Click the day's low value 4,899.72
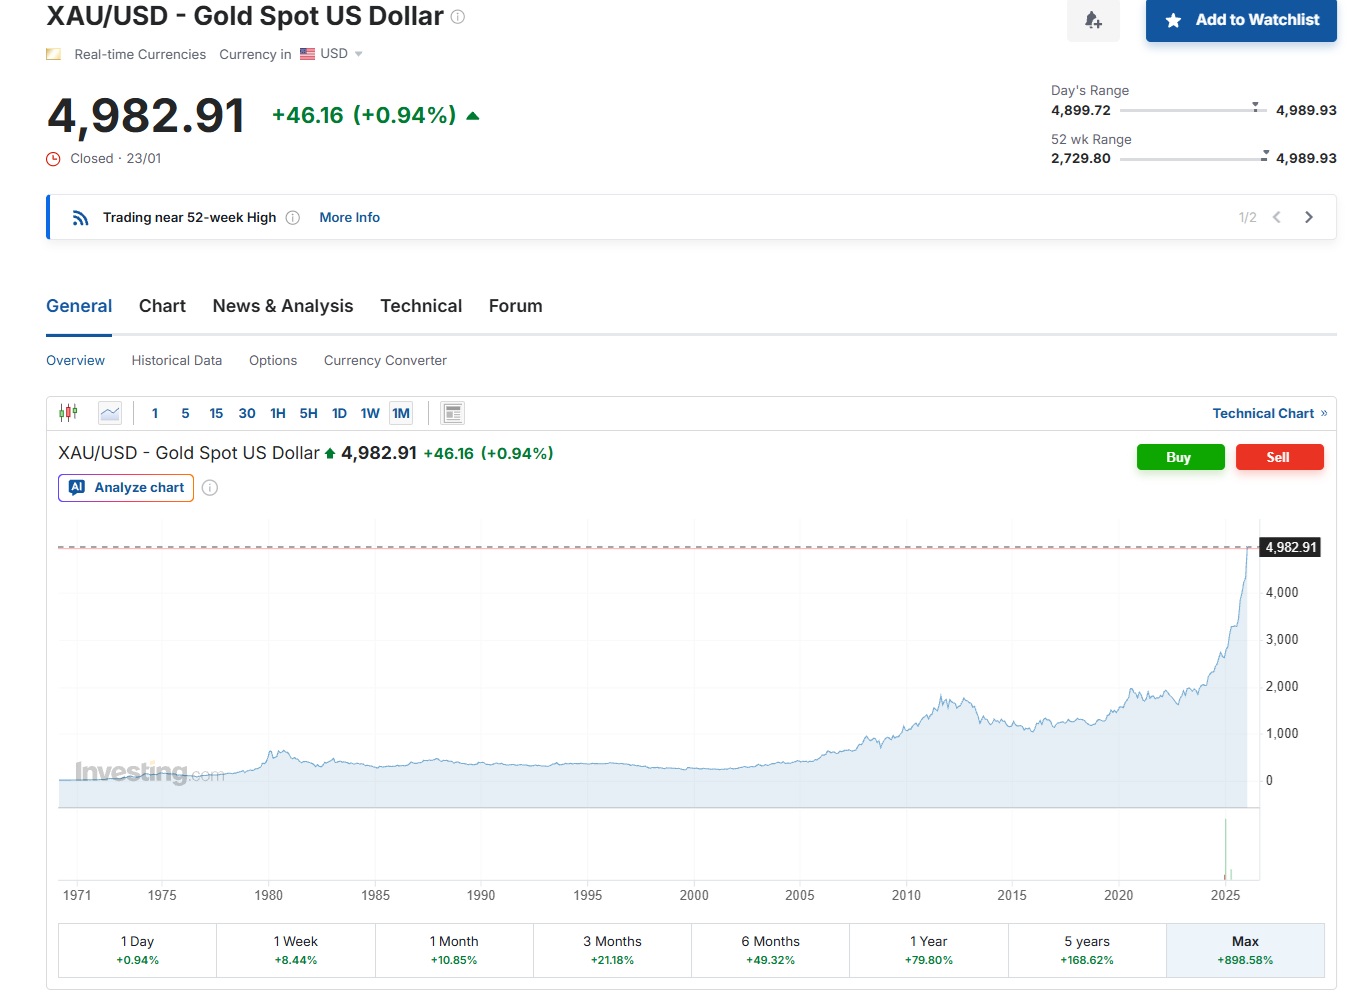The height and width of the screenshot is (994, 1352). pyautogui.click(x=1080, y=110)
